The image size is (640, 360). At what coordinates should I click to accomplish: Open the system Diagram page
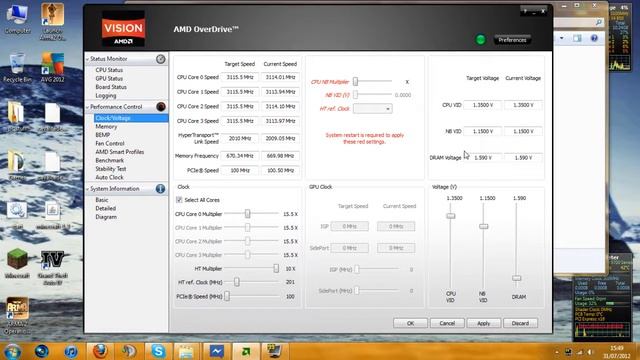coord(106,217)
